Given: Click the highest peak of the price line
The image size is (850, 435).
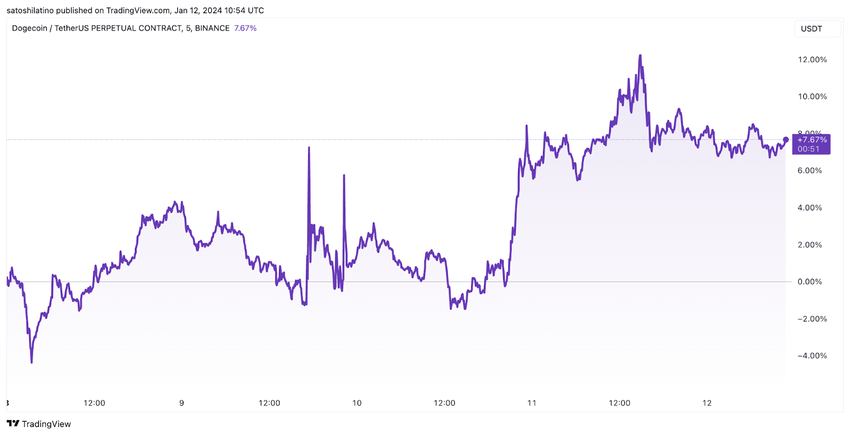Looking at the screenshot, I should point(640,56).
